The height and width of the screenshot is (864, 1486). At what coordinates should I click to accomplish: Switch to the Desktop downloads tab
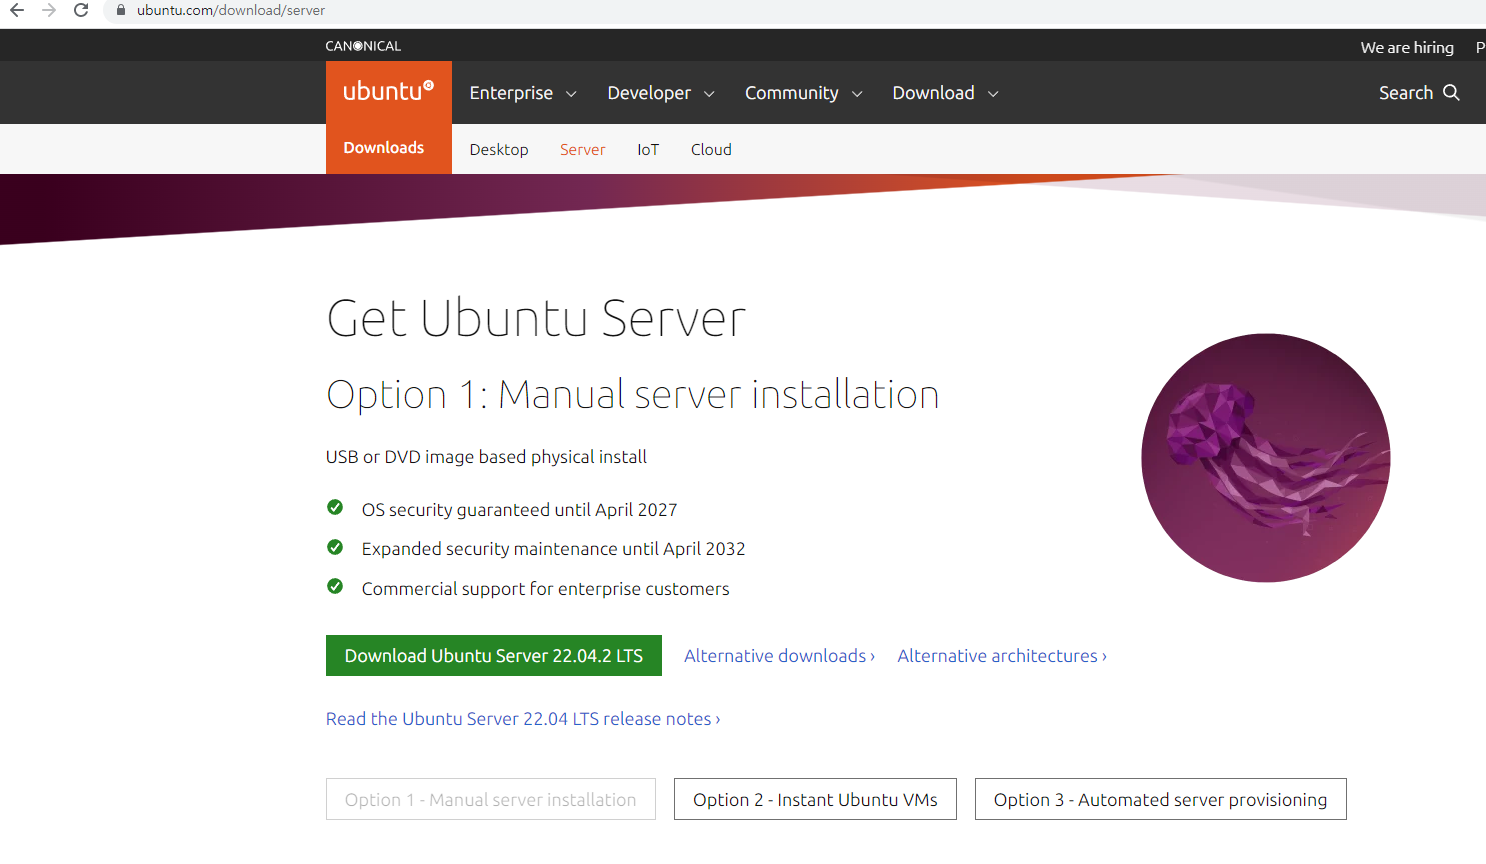pos(499,149)
